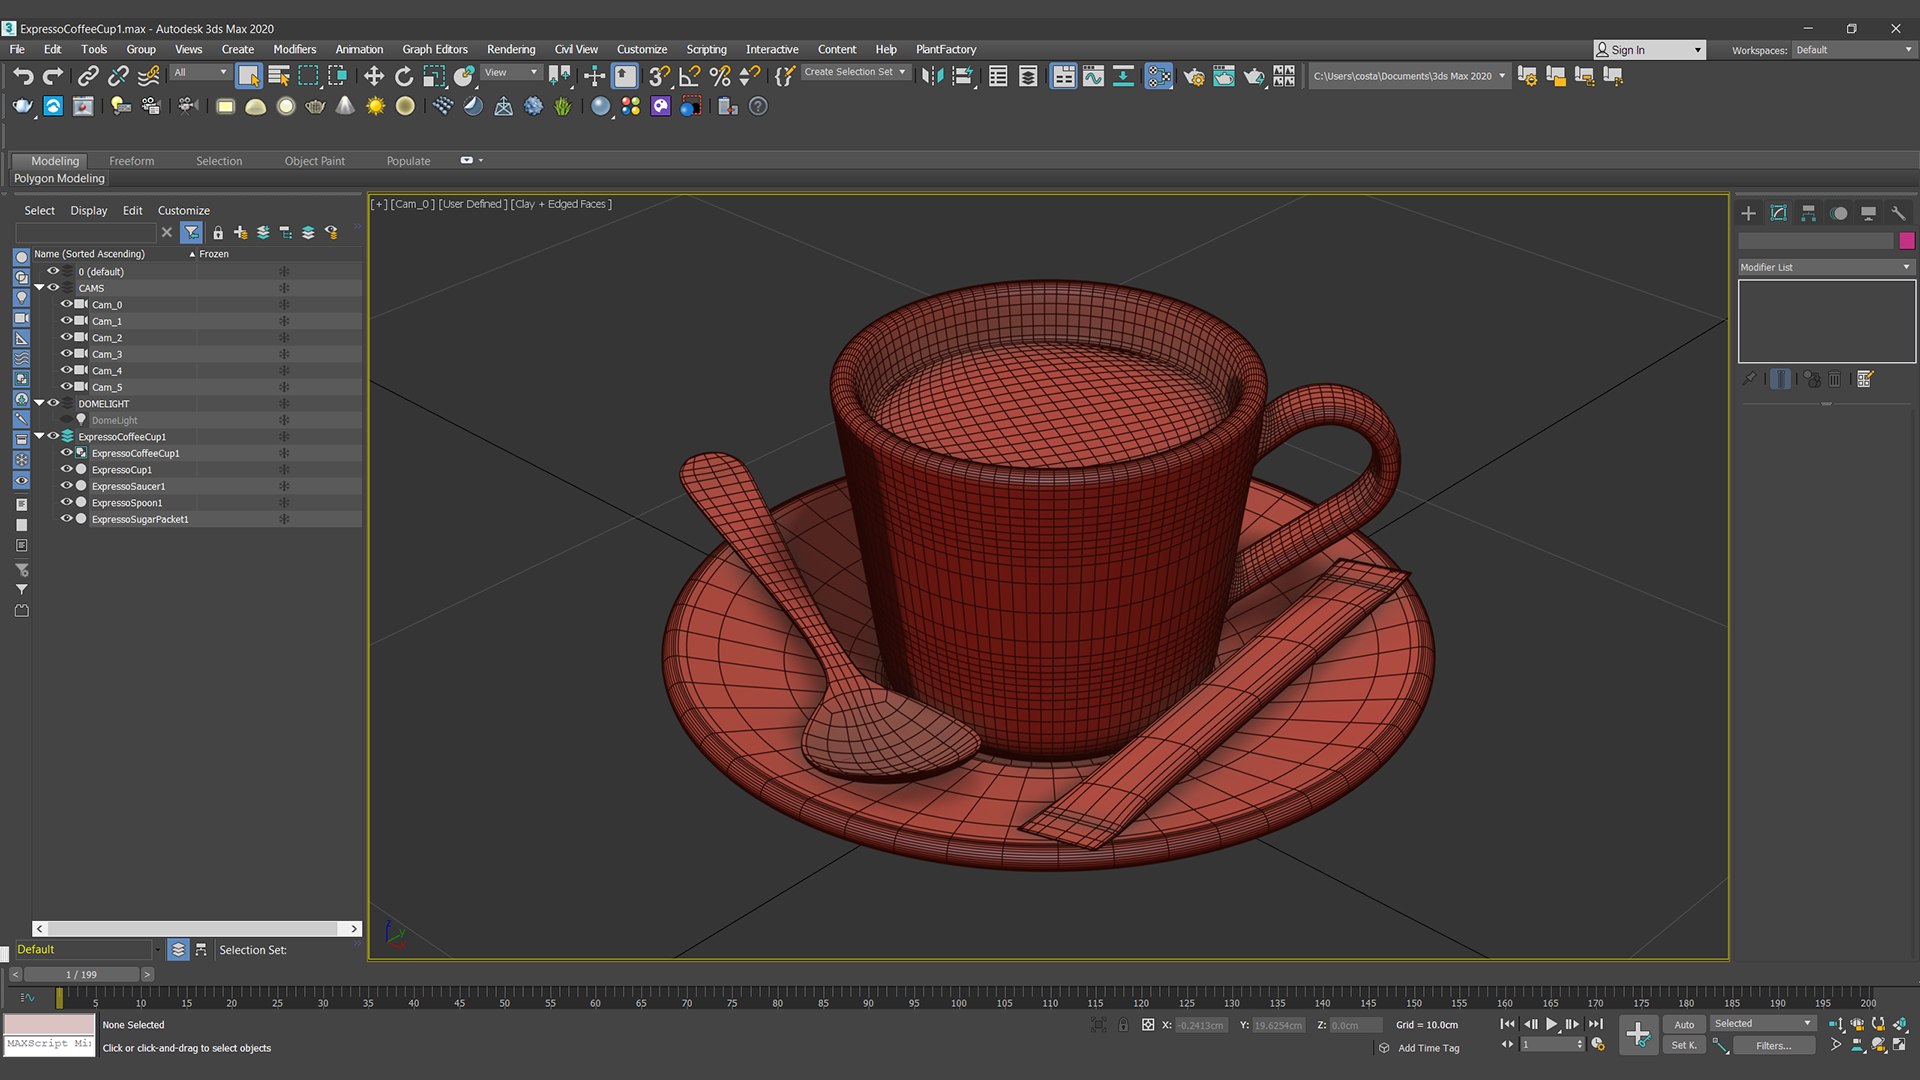This screenshot has width=1920, height=1080.
Task: Switch to the Object Paint ribbon tab
Action: (314, 161)
